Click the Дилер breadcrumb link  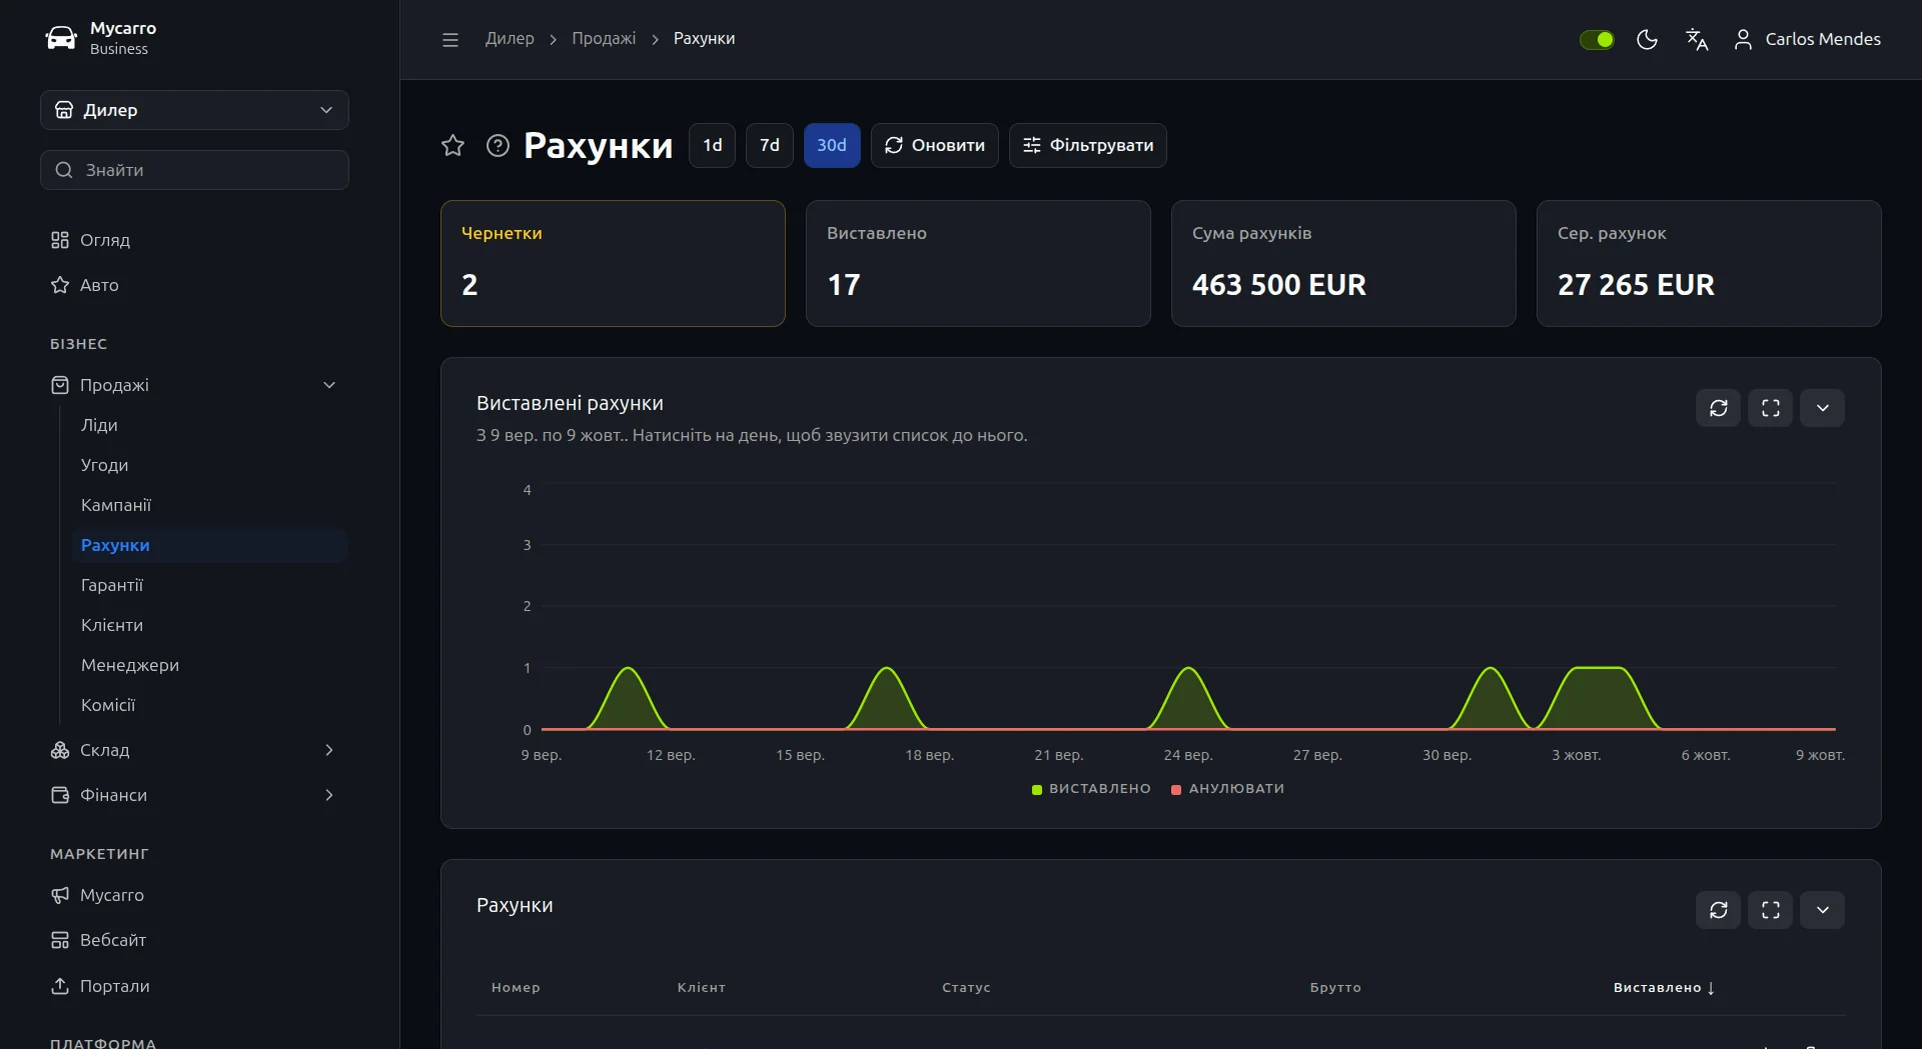510,39
